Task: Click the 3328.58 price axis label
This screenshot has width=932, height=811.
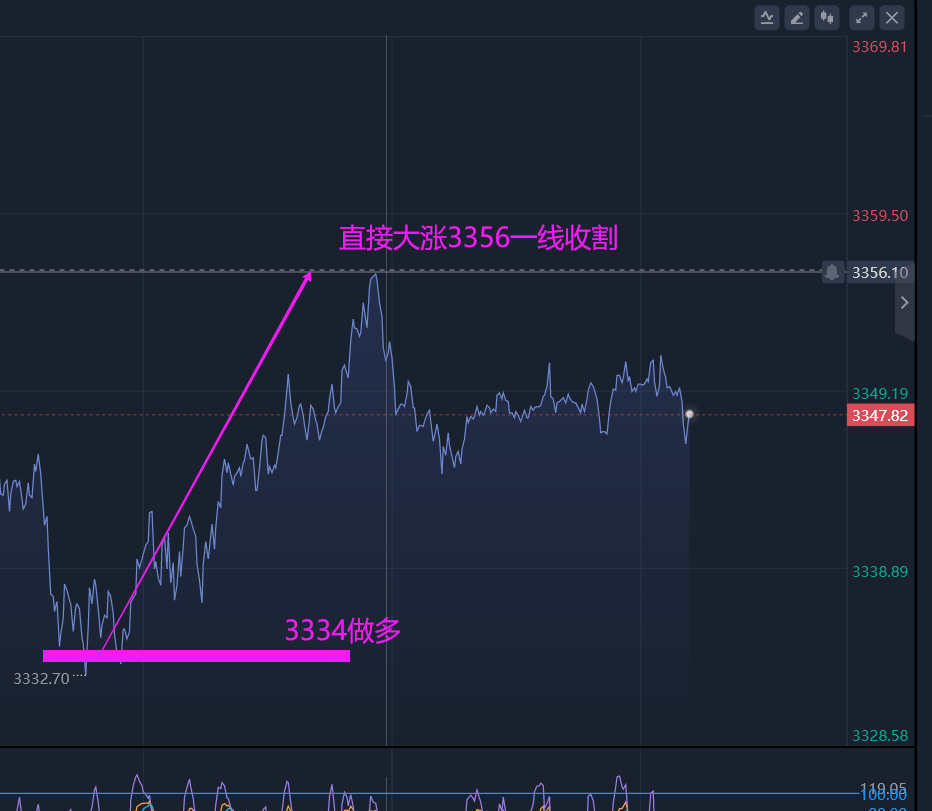Action: 879,736
